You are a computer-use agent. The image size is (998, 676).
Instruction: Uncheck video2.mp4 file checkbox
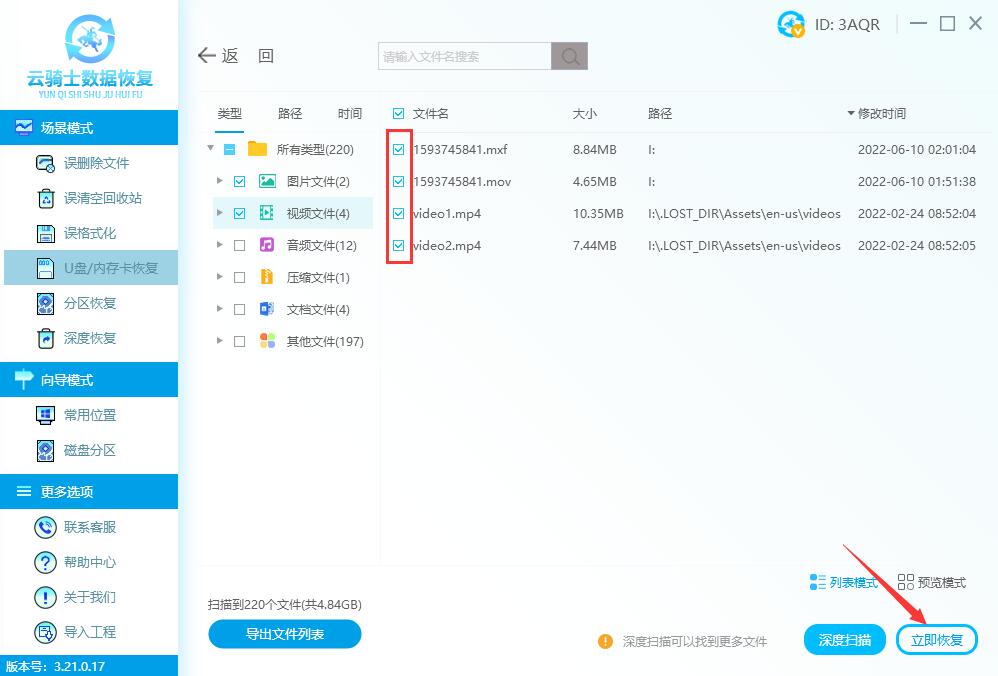click(398, 245)
